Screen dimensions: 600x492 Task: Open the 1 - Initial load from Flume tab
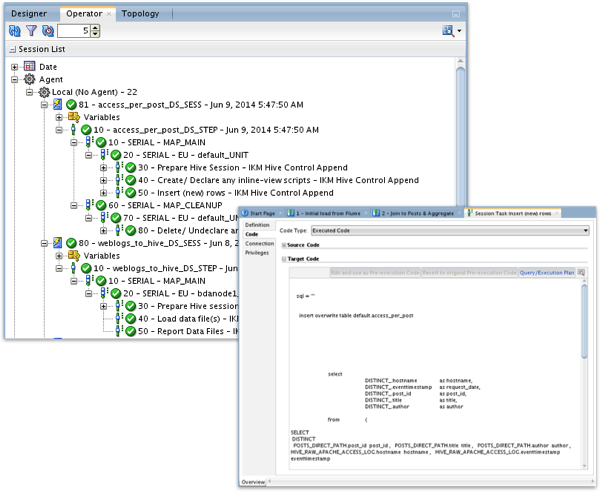click(328, 213)
